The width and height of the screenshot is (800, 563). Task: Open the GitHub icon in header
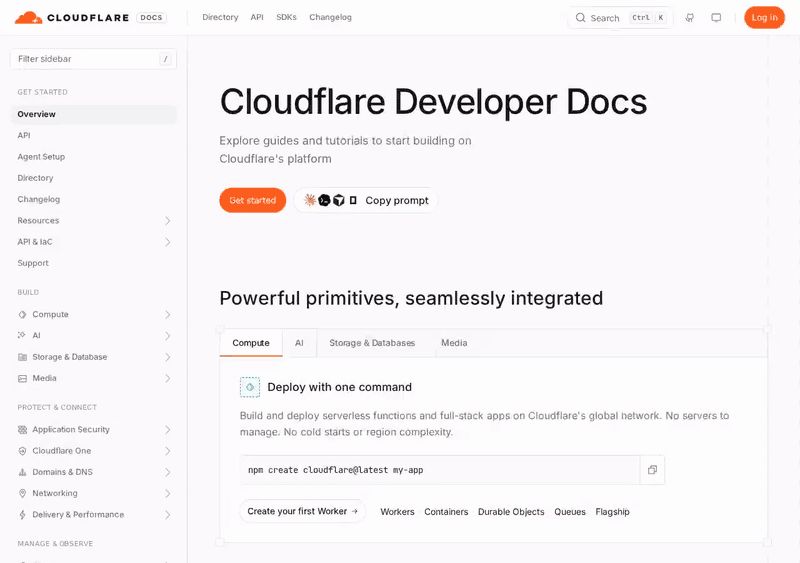pyautogui.click(x=689, y=18)
